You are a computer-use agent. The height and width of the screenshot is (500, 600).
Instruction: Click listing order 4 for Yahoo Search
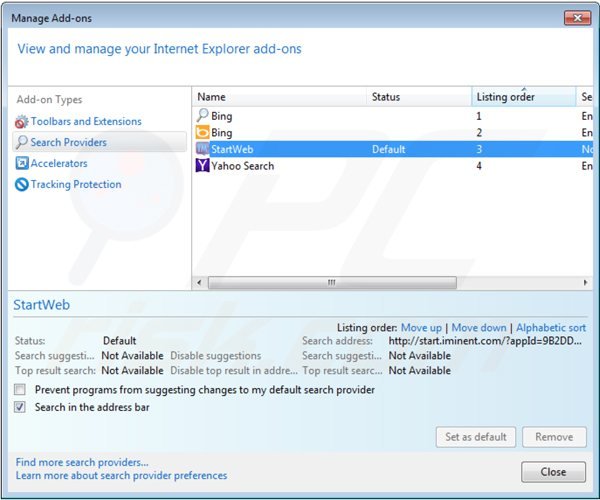click(x=479, y=166)
